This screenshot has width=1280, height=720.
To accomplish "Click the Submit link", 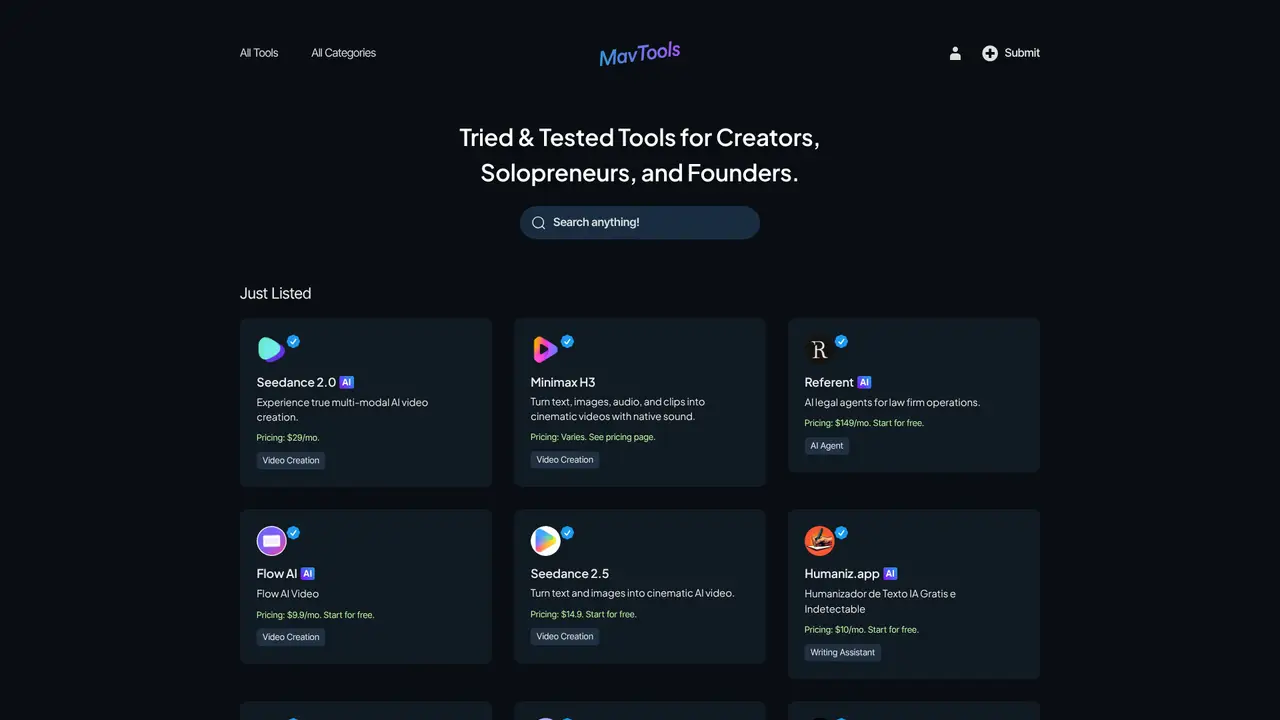I will (x=1022, y=53).
